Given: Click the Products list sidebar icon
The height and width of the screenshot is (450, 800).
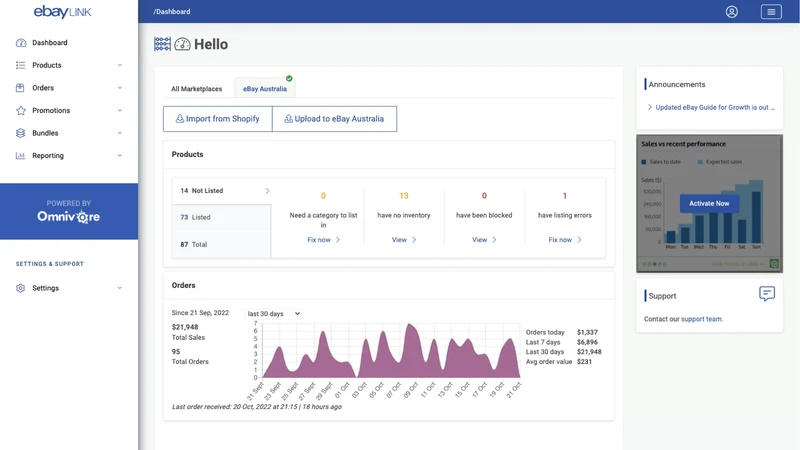Looking at the screenshot, I should pyautogui.click(x=20, y=65).
